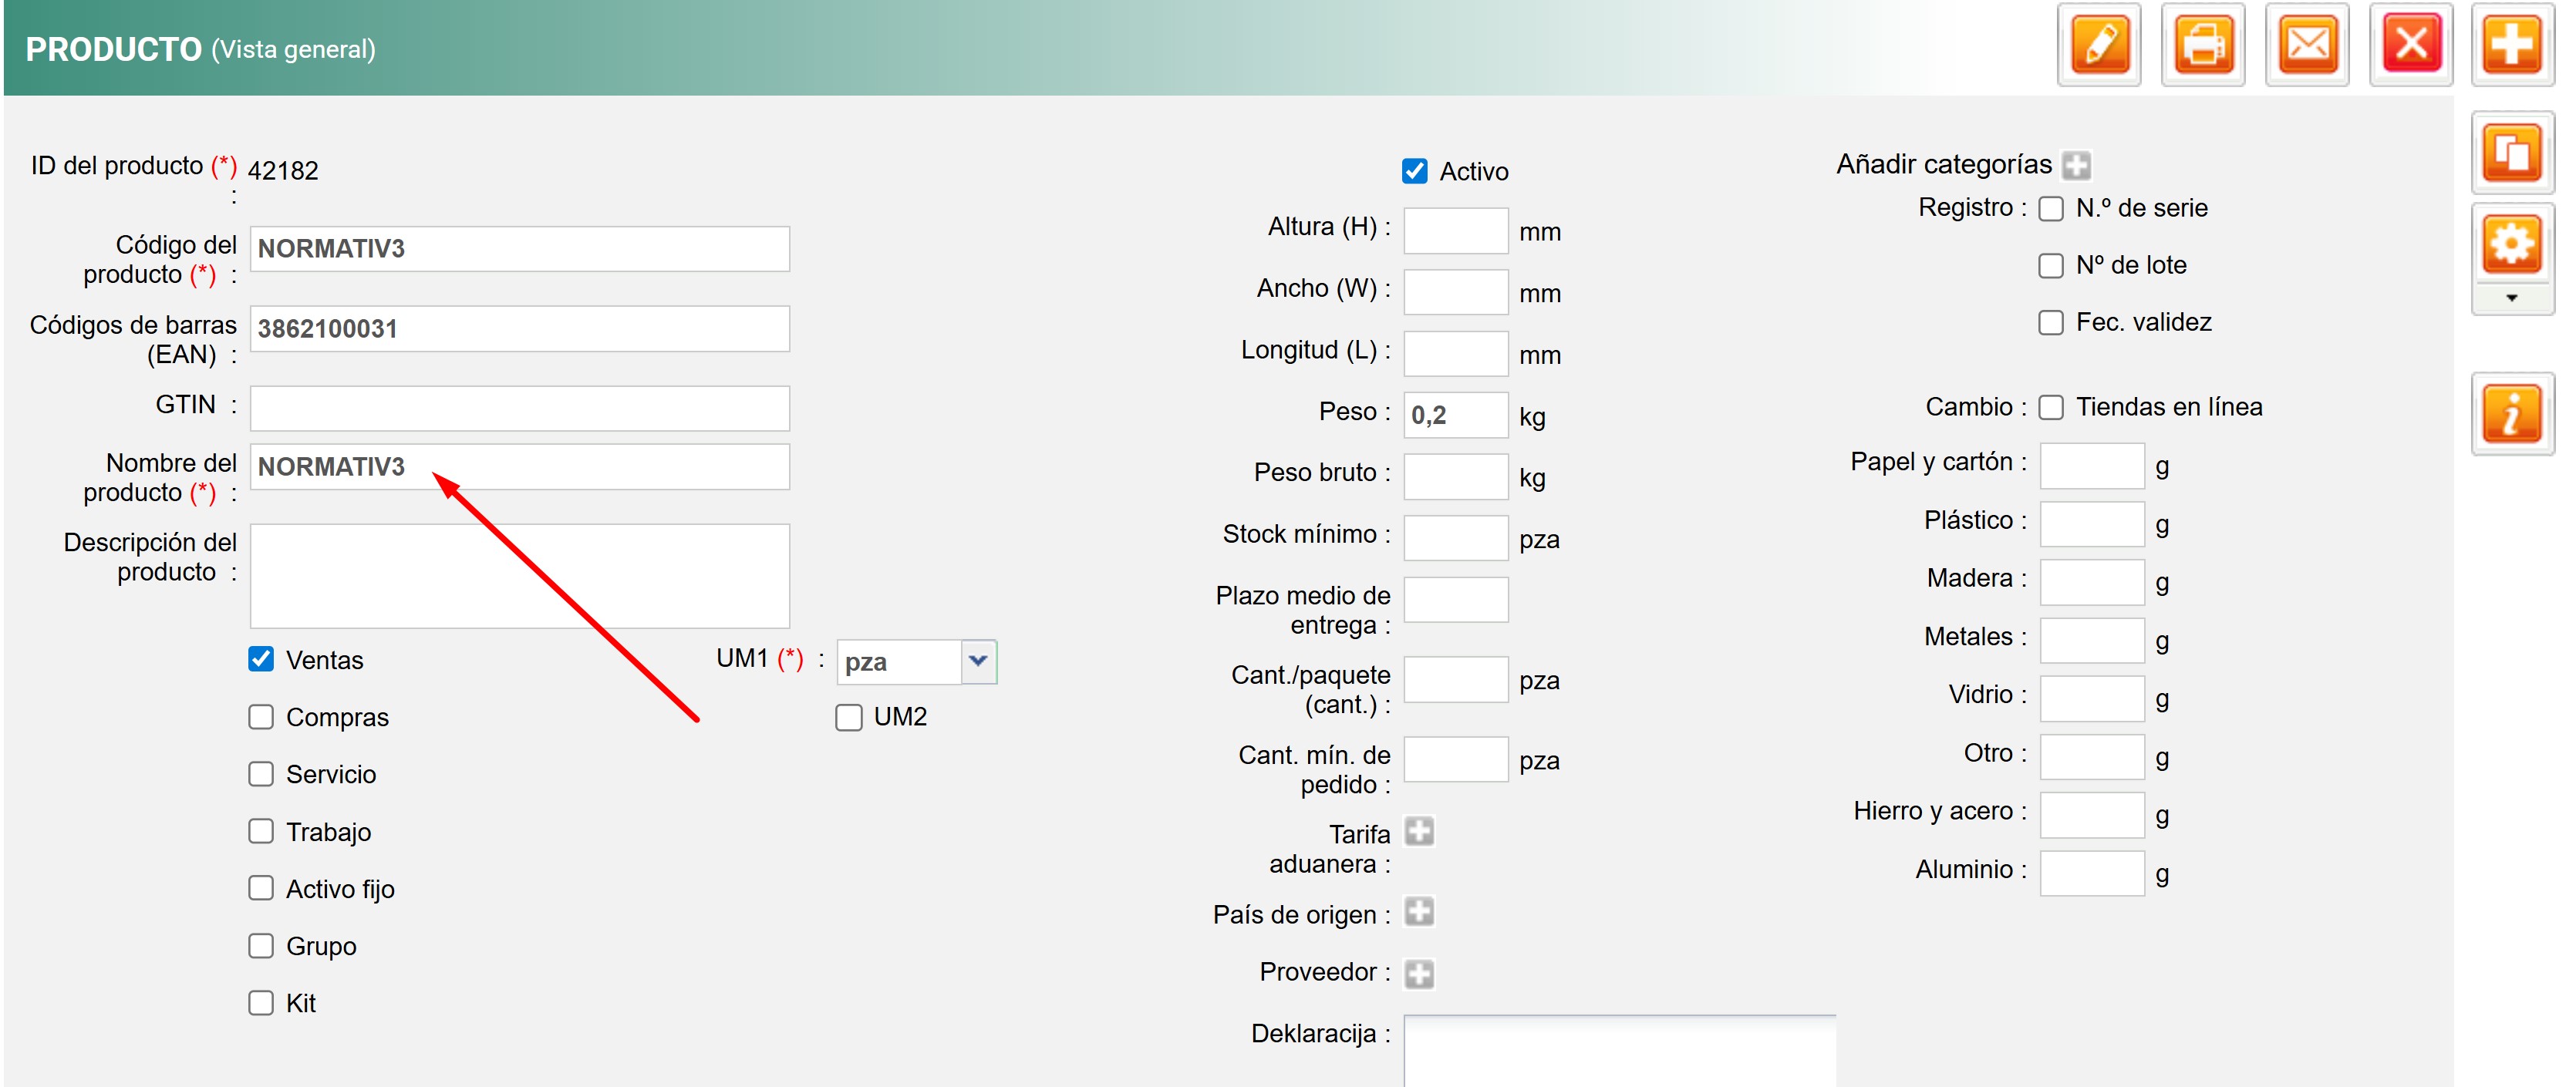Tick the Trabajo checkbox
The image size is (2576, 1087).
[x=261, y=831]
